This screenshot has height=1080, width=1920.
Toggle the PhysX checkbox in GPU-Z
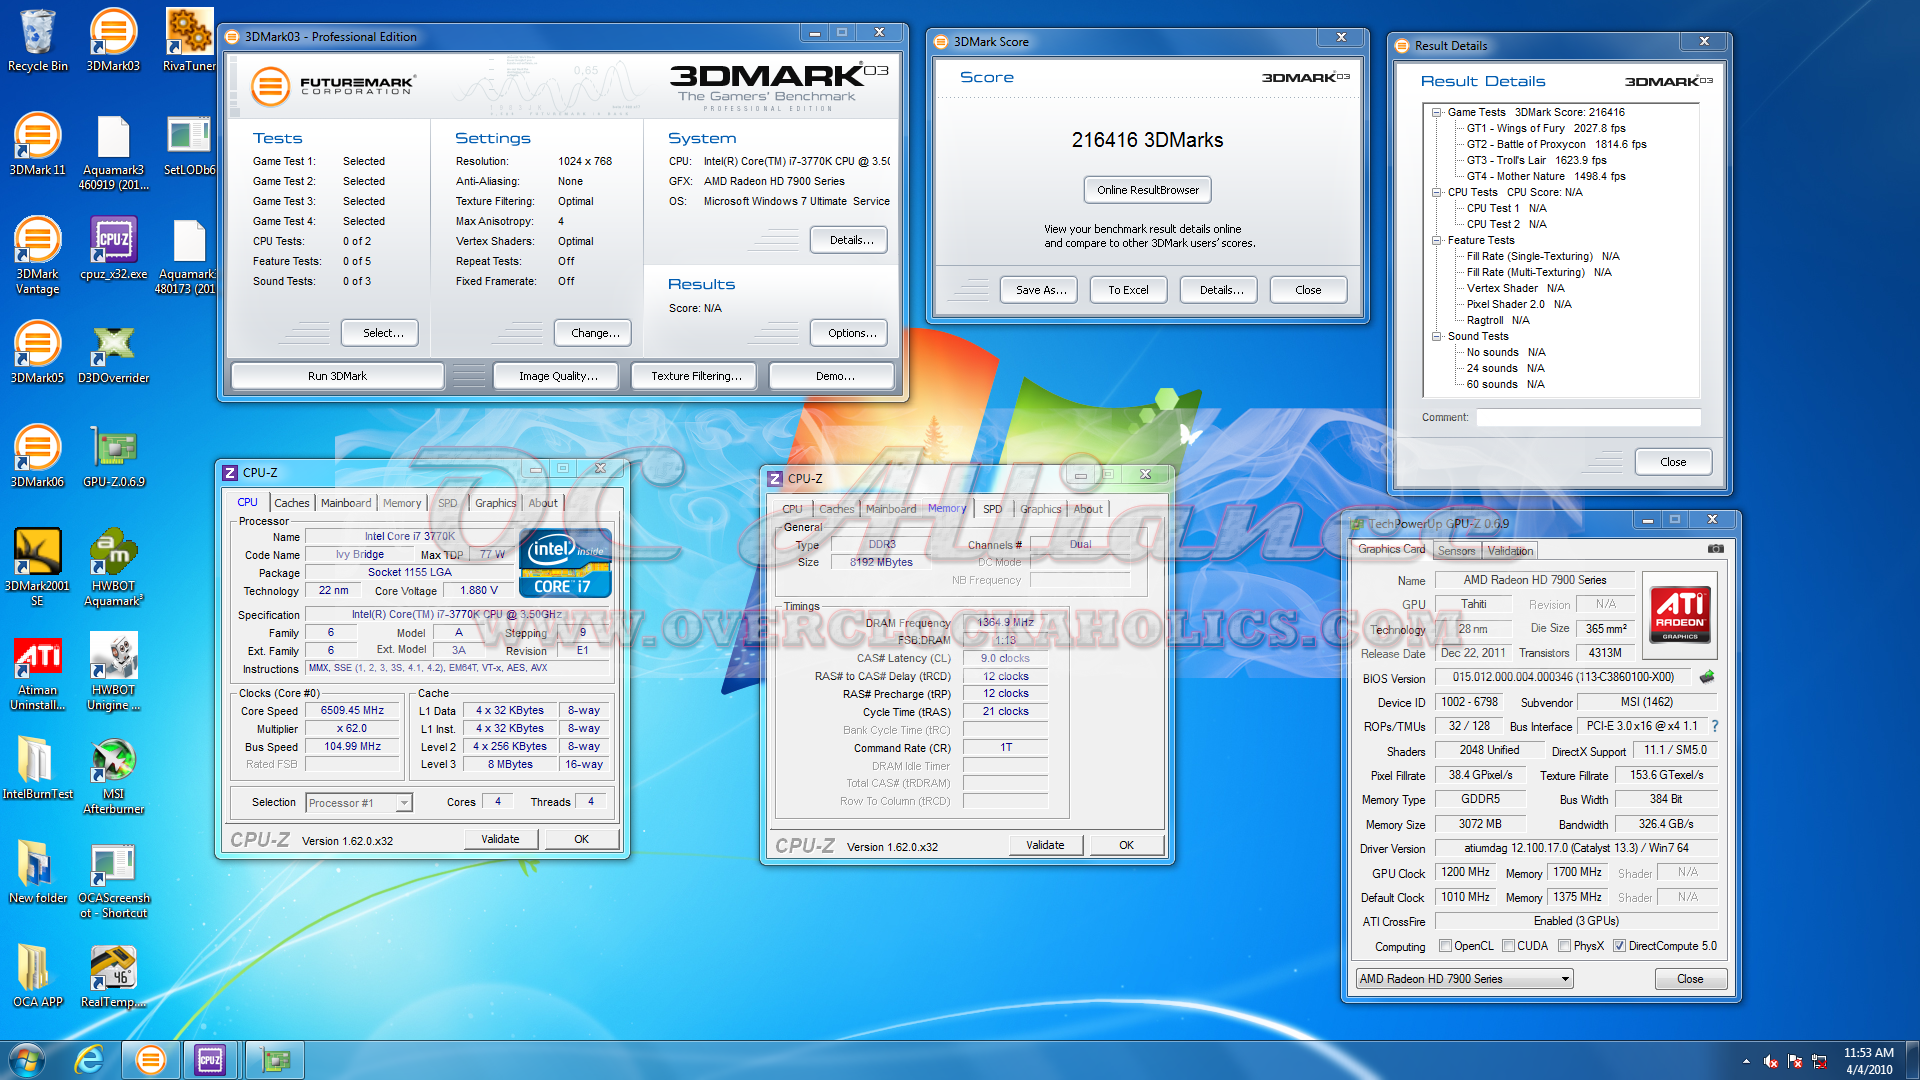[x=1564, y=946]
